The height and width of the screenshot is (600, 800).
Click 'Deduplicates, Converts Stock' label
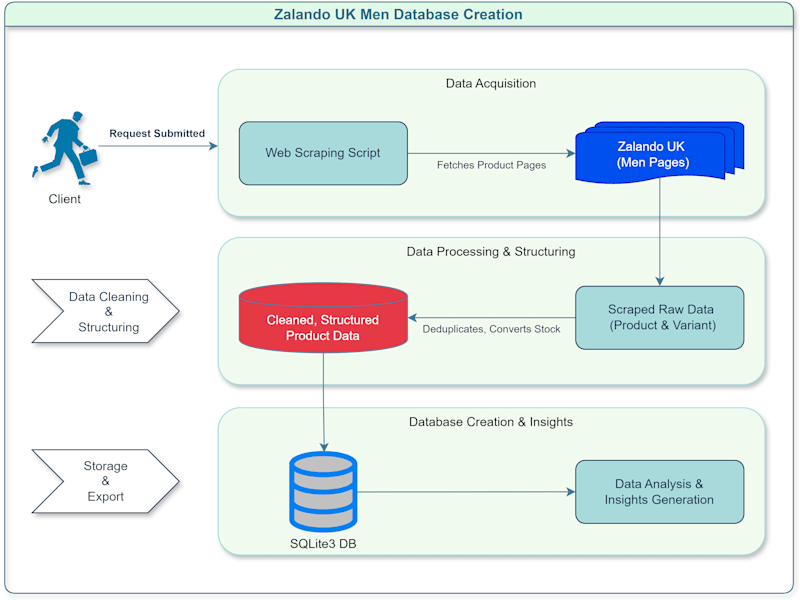491,329
